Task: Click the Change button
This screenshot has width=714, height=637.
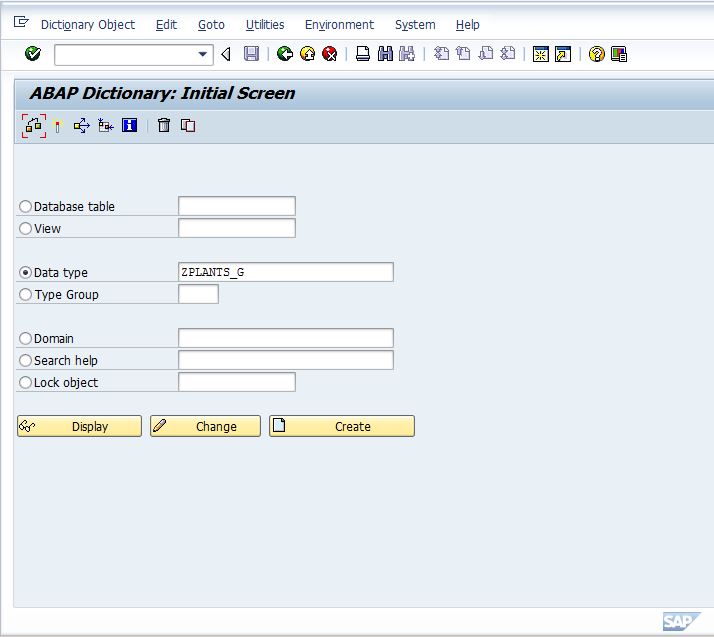Action: tap(205, 426)
